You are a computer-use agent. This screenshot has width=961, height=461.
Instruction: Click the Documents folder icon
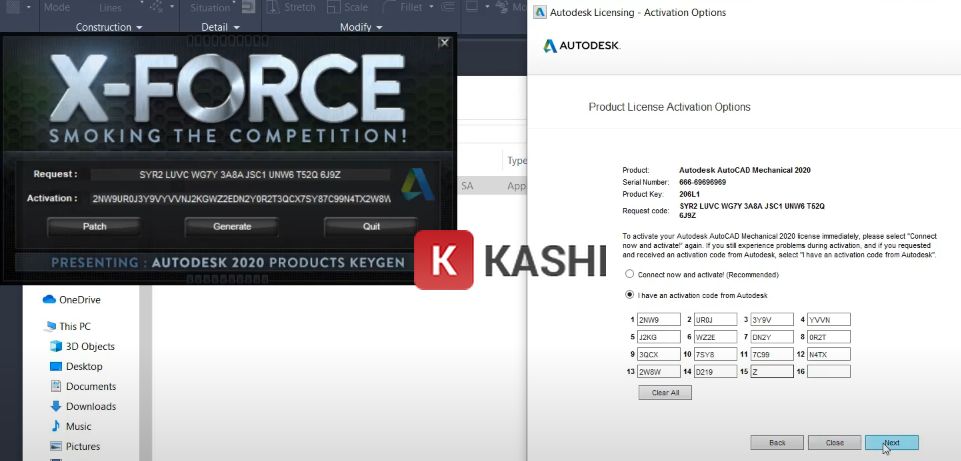click(x=56, y=386)
